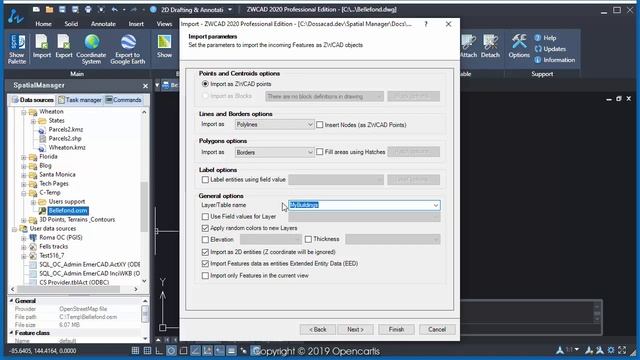Expand the Santa Monica folder node
Image resolution: width=640 pixels, height=360 pixels.
(x=24, y=175)
